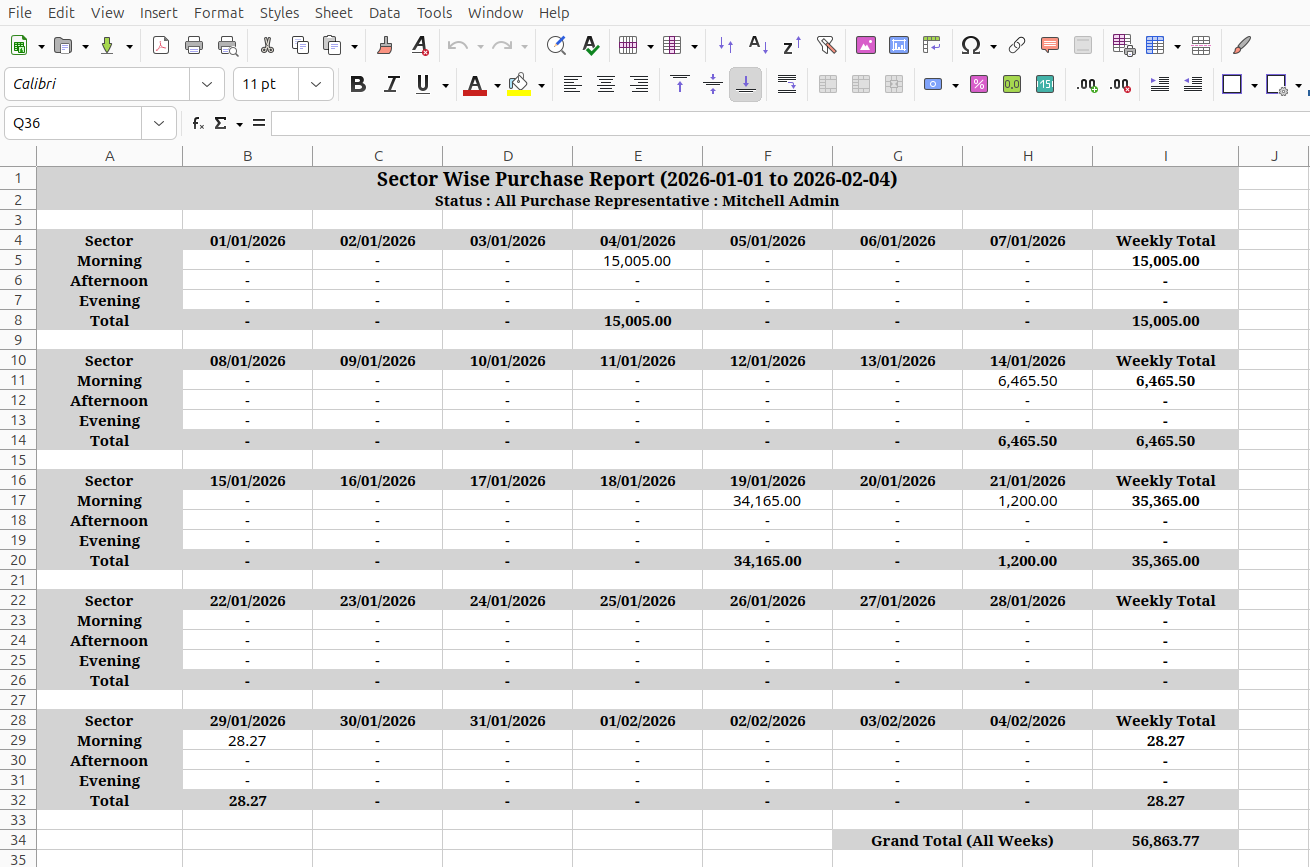
Task: Click the Export as PDF icon
Action: pos(161,45)
